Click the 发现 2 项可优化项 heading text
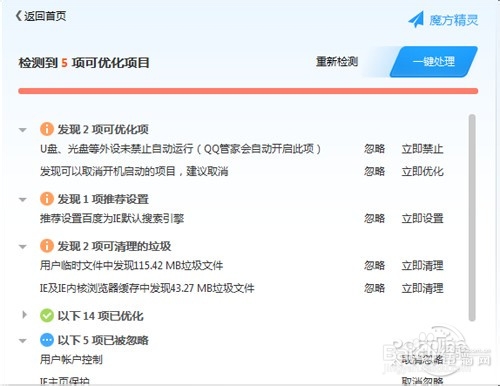 point(103,129)
